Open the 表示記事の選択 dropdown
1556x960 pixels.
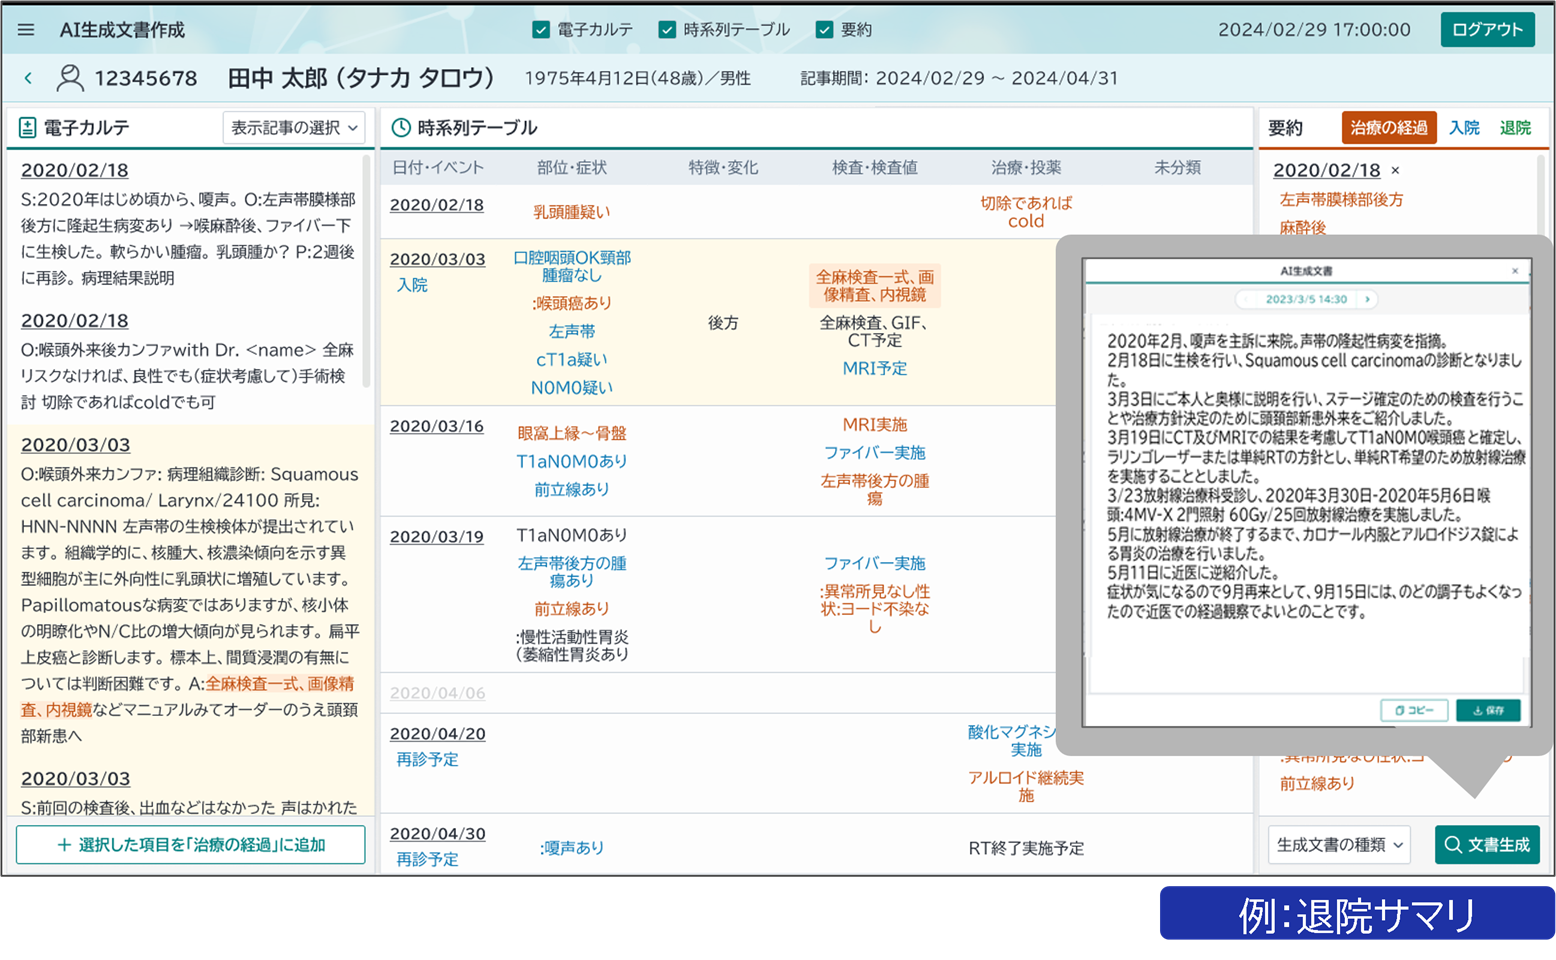(x=293, y=128)
